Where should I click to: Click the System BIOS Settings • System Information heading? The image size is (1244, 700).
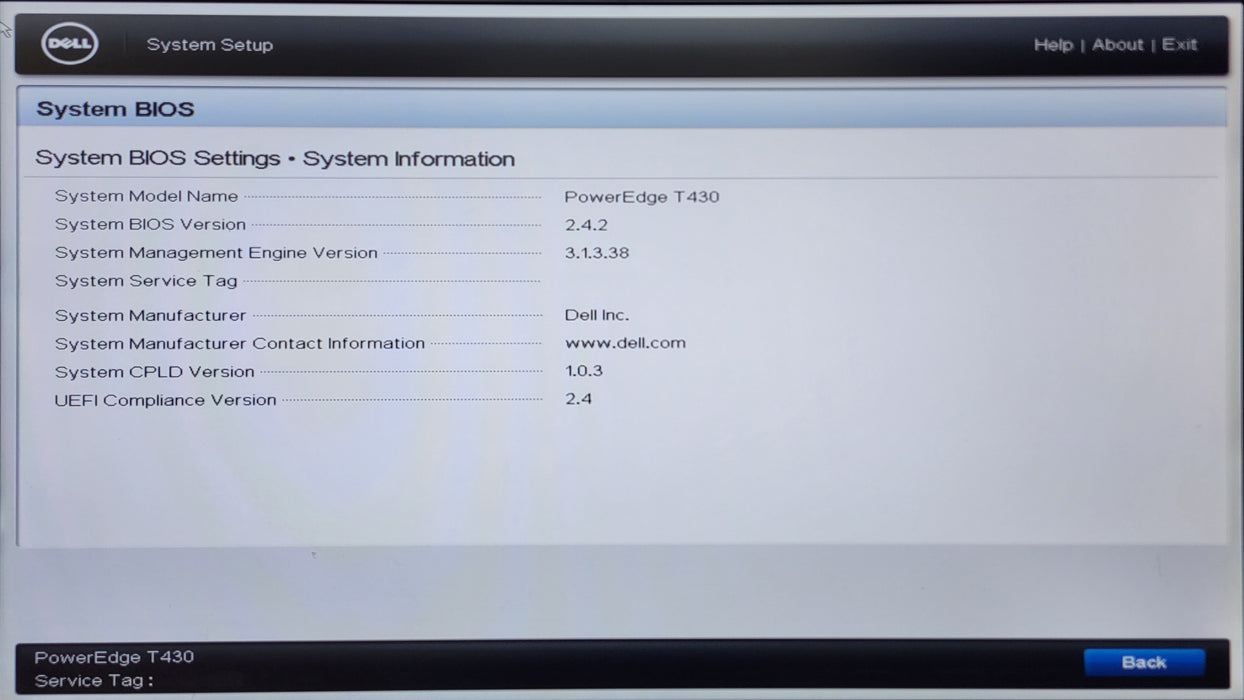(275, 159)
